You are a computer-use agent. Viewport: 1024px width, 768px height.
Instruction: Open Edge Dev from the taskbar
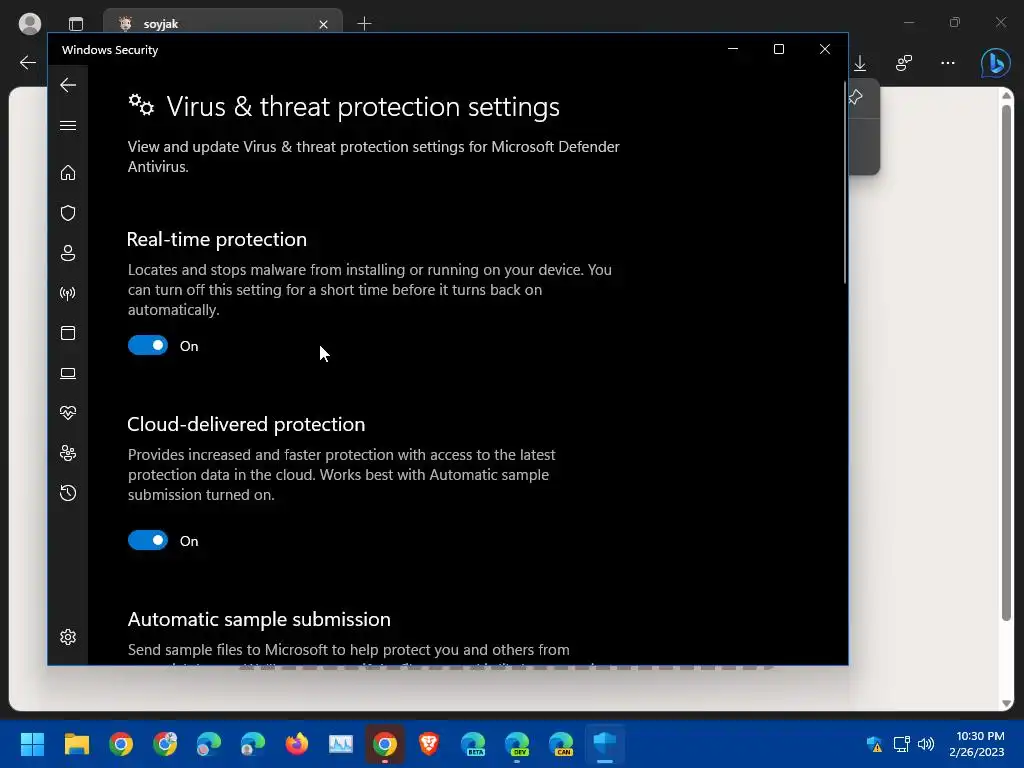coord(517,744)
